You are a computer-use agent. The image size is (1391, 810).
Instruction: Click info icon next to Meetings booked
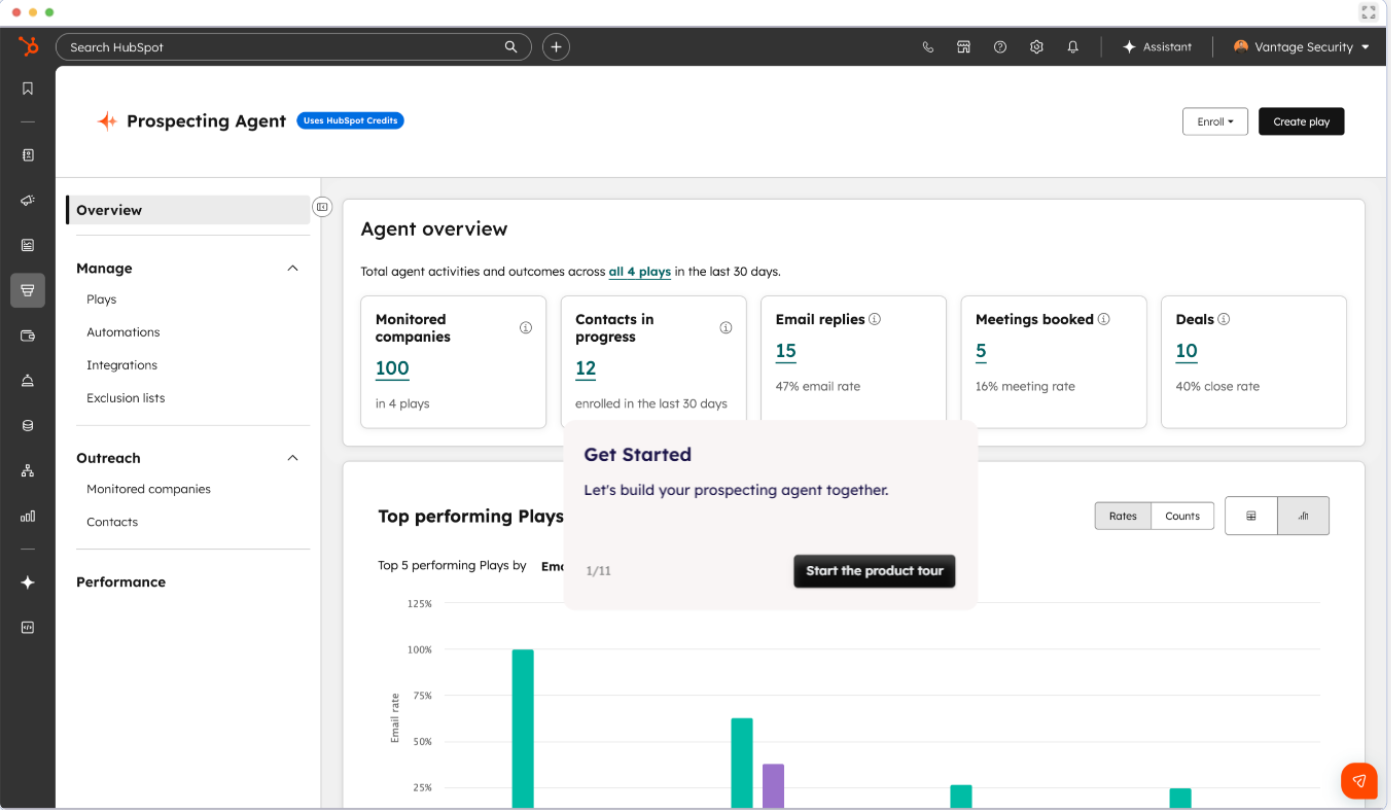[1104, 320]
